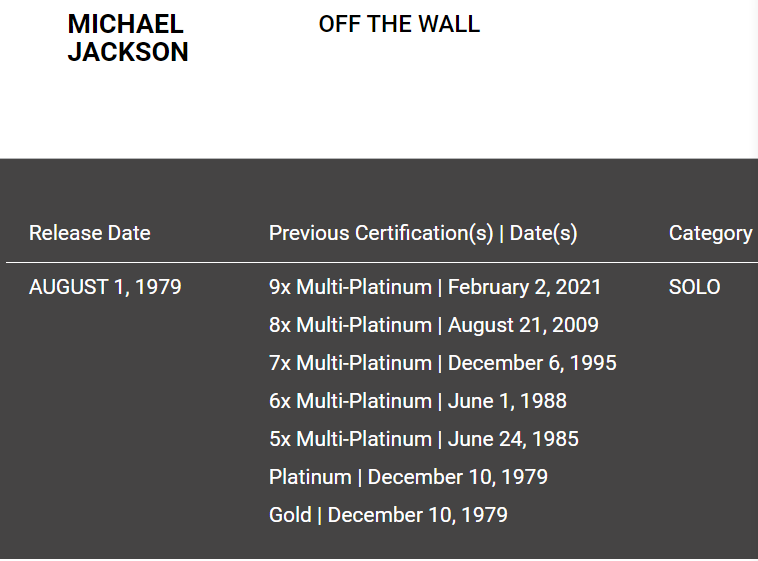Click the June 24, 1985 date
758x561 pixels.
pos(513,439)
